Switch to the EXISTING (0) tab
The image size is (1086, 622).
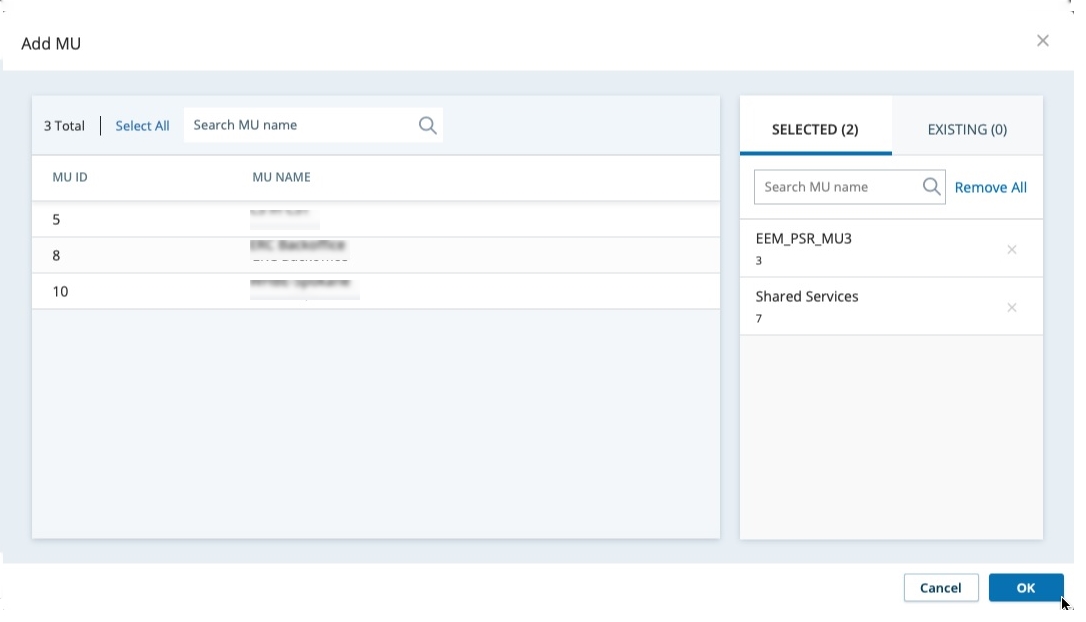(x=965, y=129)
